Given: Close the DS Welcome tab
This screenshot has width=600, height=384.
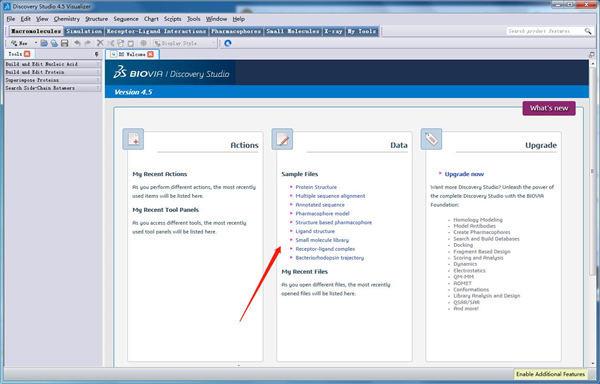Looking at the screenshot, I should pyautogui.click(x=151, y=54).
